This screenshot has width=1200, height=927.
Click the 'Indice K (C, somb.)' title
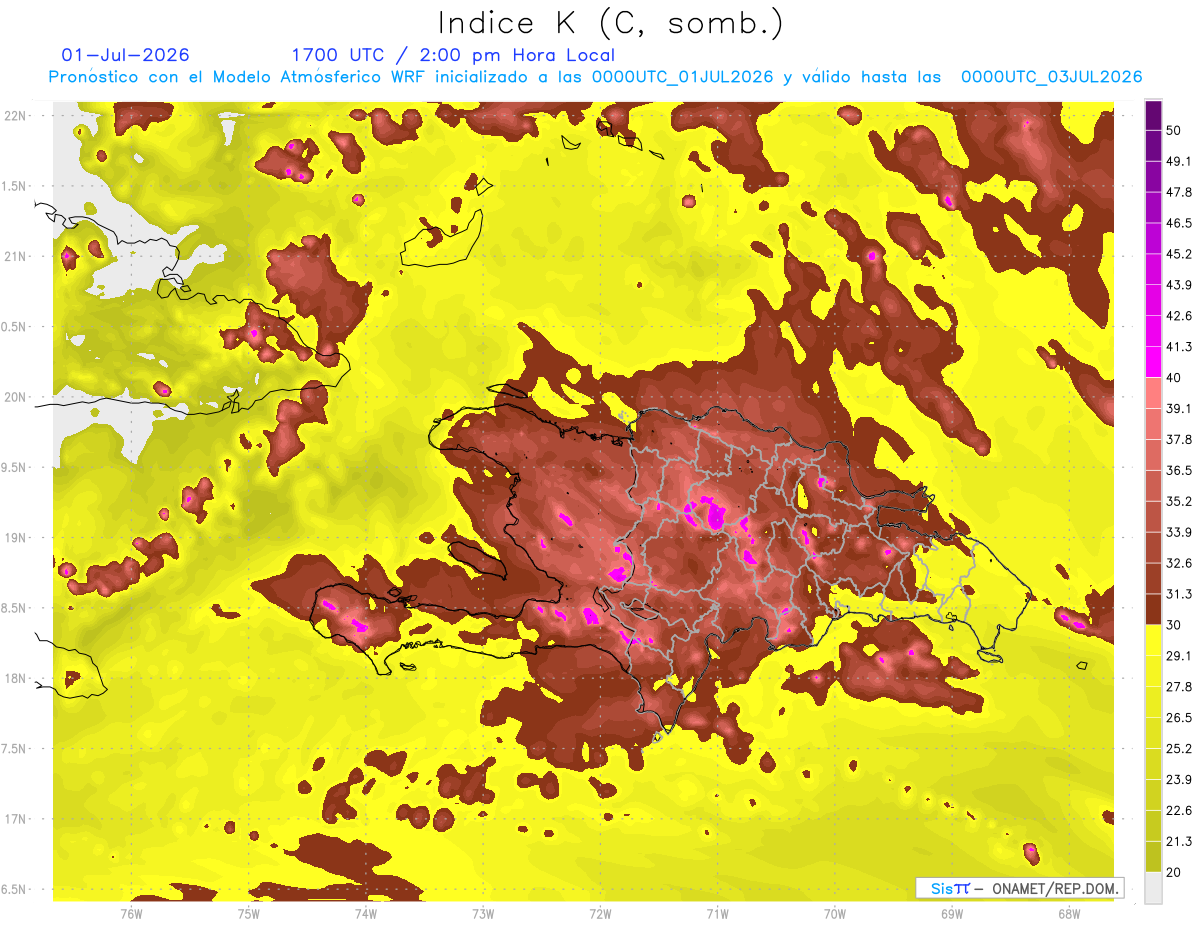point(610,23)
